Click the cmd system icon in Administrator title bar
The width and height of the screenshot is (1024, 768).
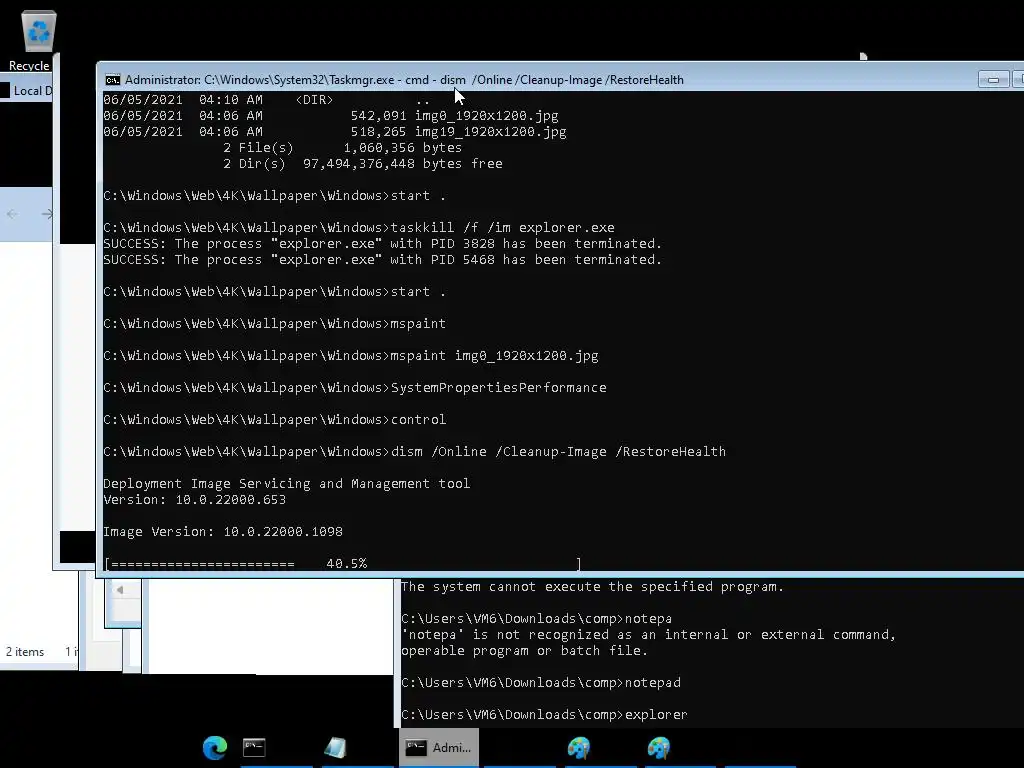click(112, 80)
